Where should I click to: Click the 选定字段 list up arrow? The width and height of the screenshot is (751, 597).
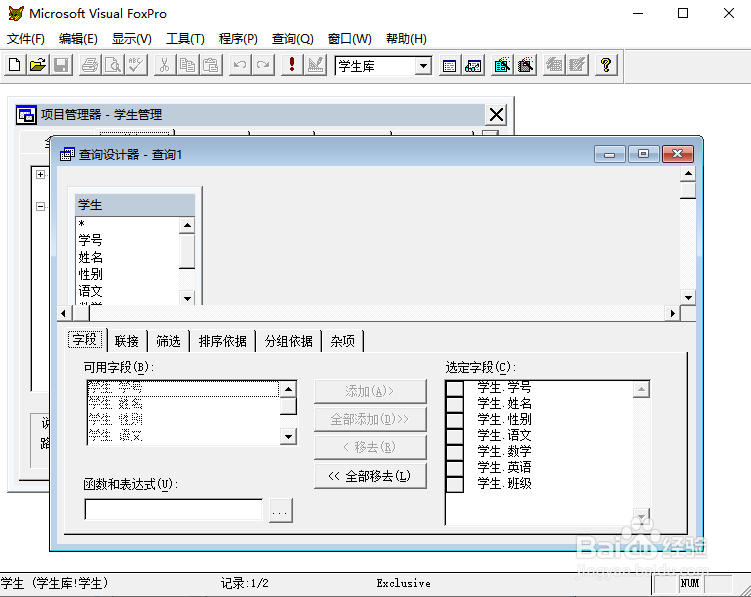[x=641, y=389]
